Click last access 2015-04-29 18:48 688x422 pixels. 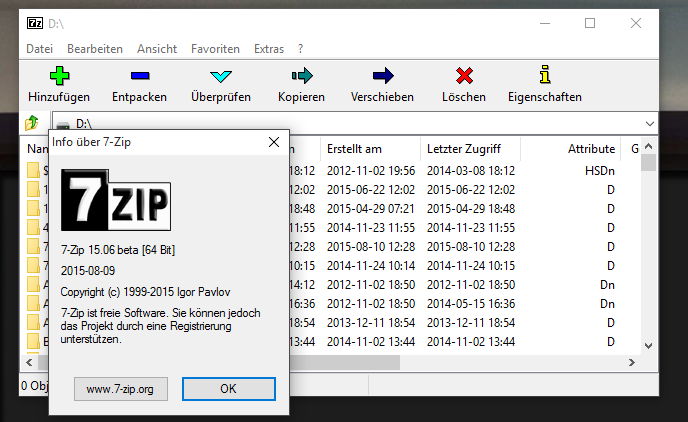(x=471, y=209)
